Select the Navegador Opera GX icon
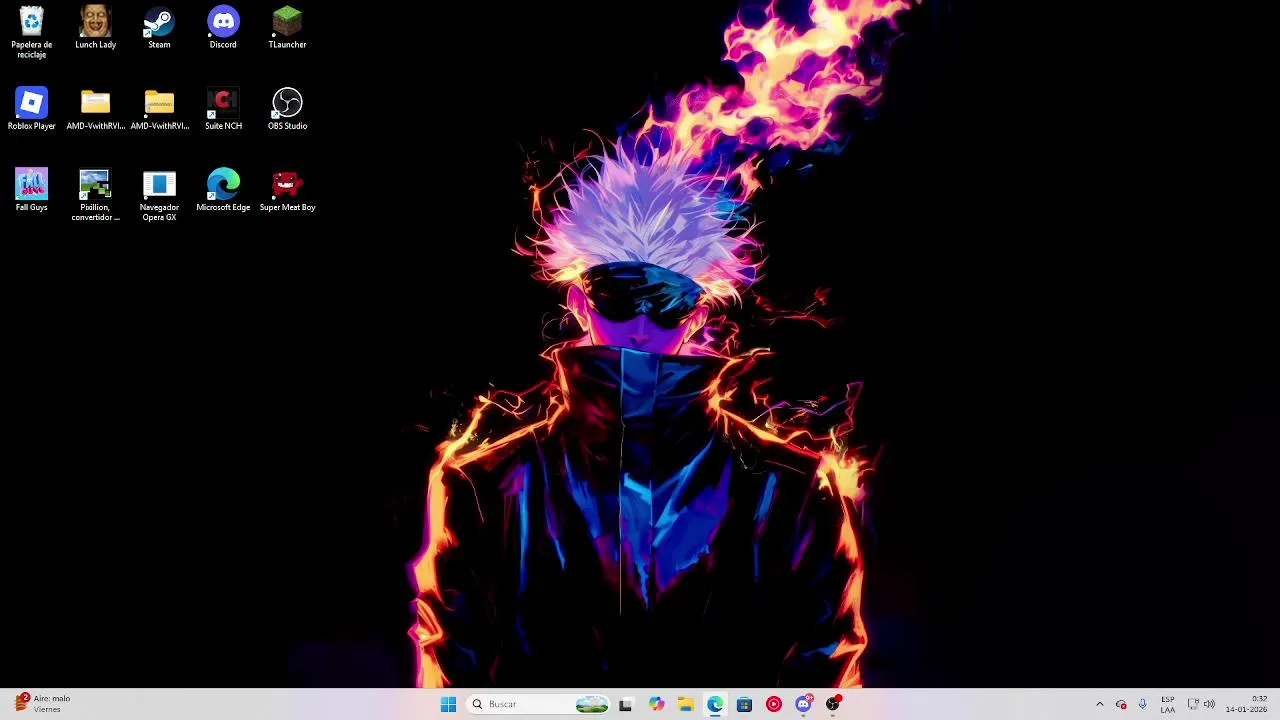 pyautogui.click(x=159, y=195)
